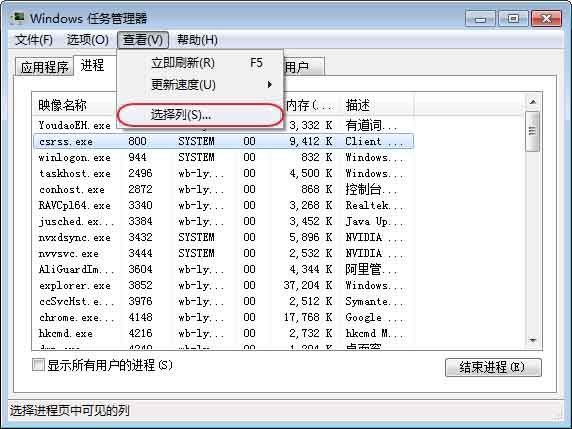
Task: Click PID value 944
Action: click(137, 157)
